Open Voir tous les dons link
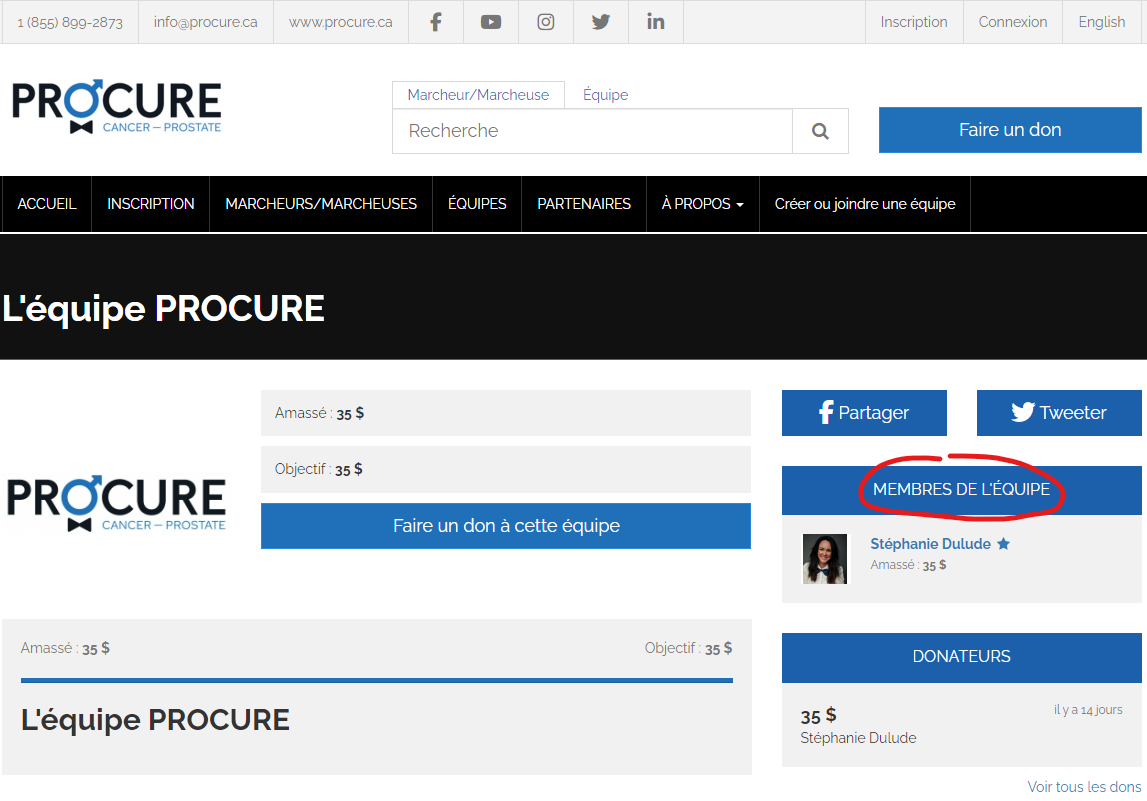The height and width of the screenshot is (801, 1147). 1084,787
